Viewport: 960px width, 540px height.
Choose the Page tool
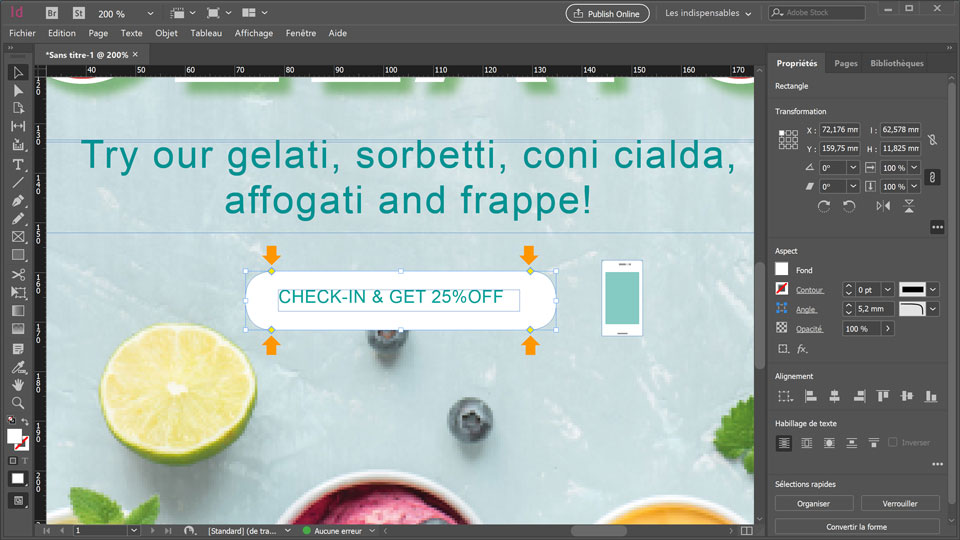(18, 108)
